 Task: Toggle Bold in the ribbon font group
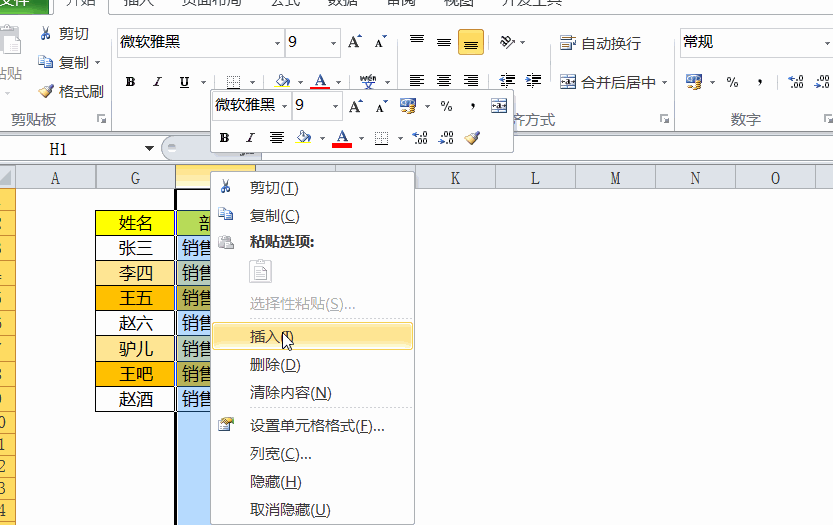coord(130,82)
